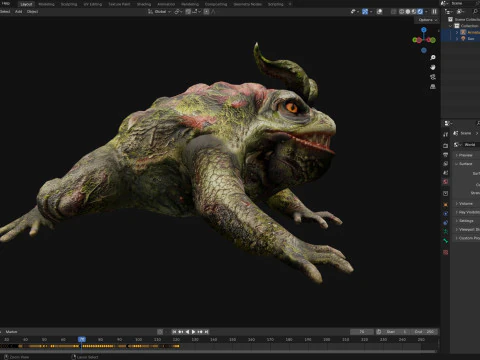The width and height of the screenshot is (480, 360).
Task: Expand the Sun item in outliner
Action: 457,39
